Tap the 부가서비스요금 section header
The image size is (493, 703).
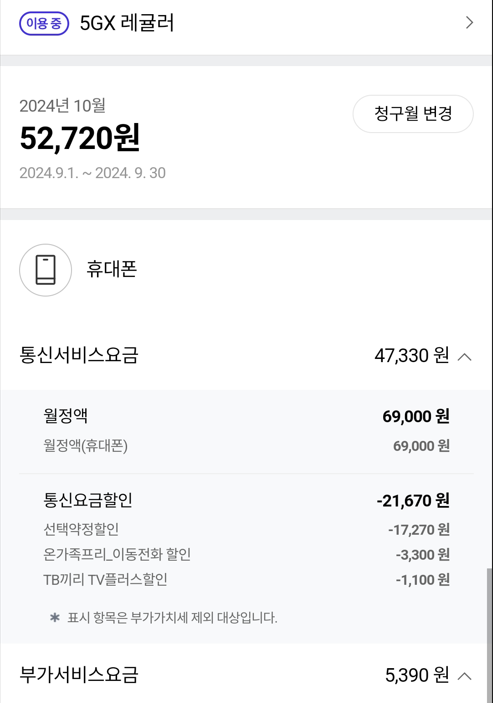coord(246,675)
